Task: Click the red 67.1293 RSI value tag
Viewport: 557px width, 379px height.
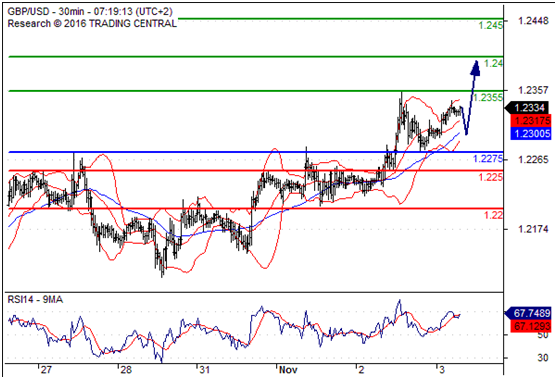Action: click(x=531, y=325)
